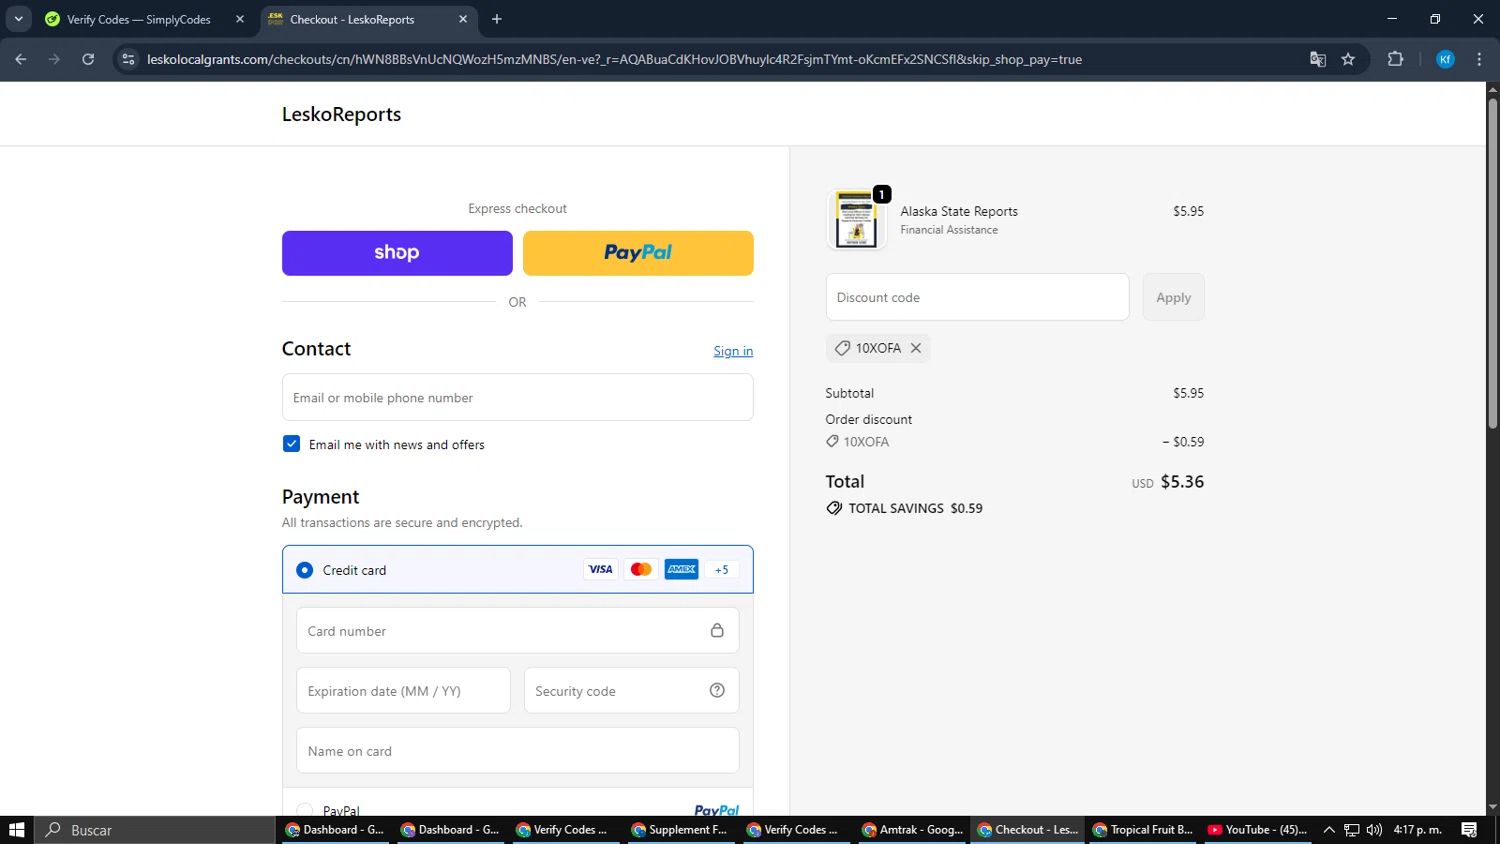This screenshot has width=1500, height=844.
Task: Open the tab search dropdown
Action: (x=18, y=19)
